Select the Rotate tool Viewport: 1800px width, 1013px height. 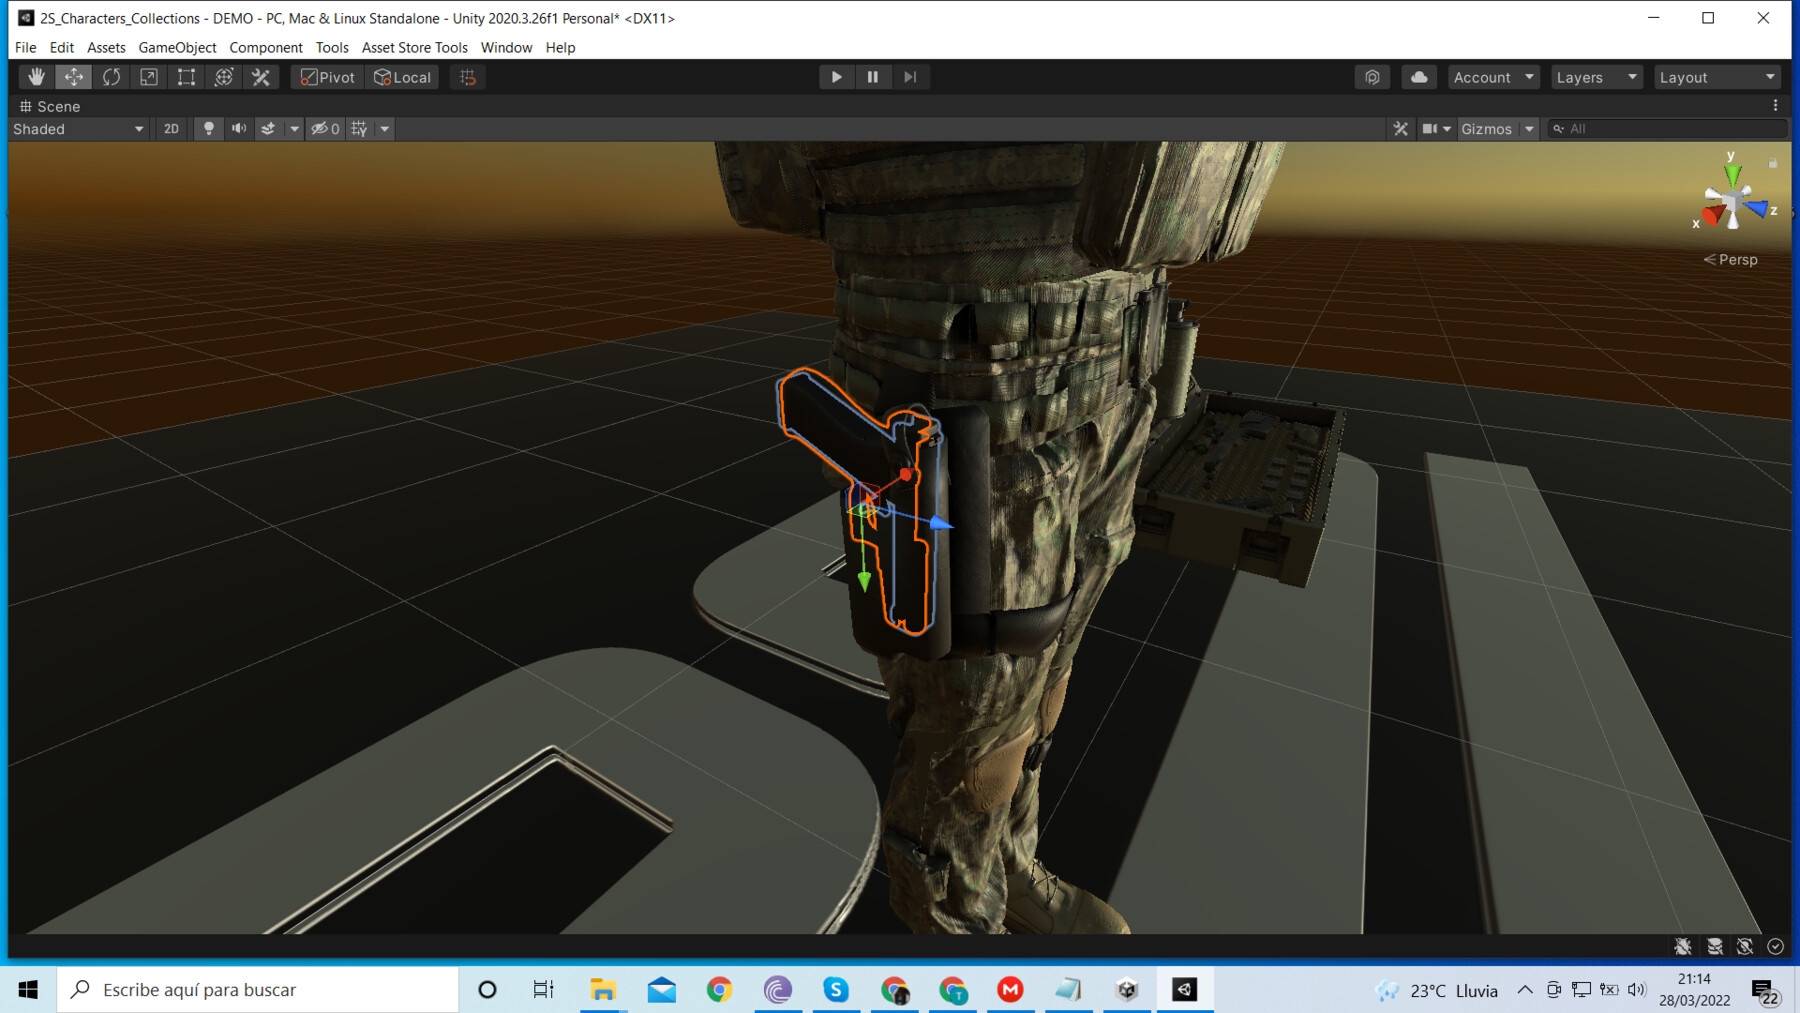coord(111,77)
